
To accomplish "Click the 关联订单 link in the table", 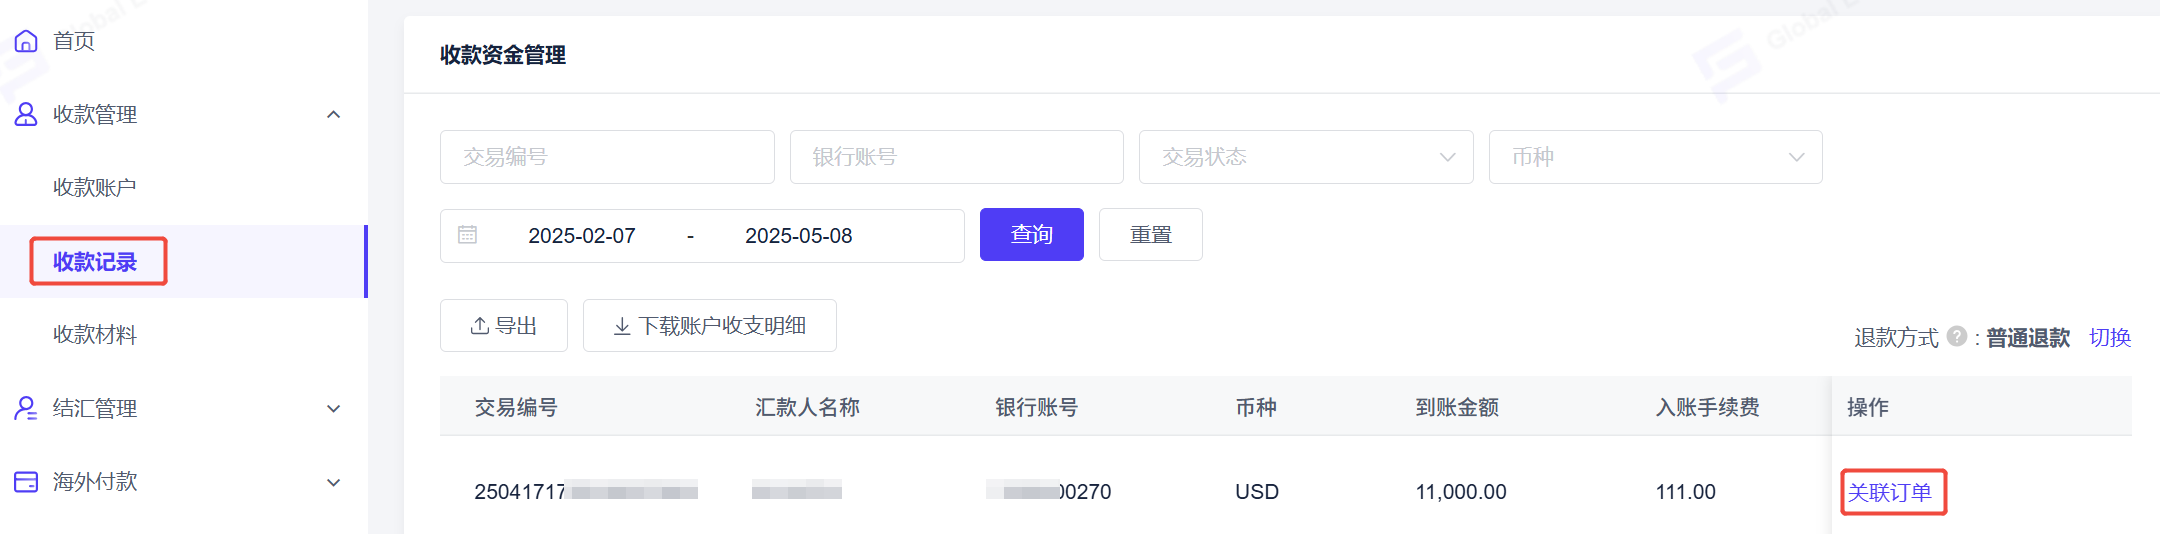I will pos(1890,492).
